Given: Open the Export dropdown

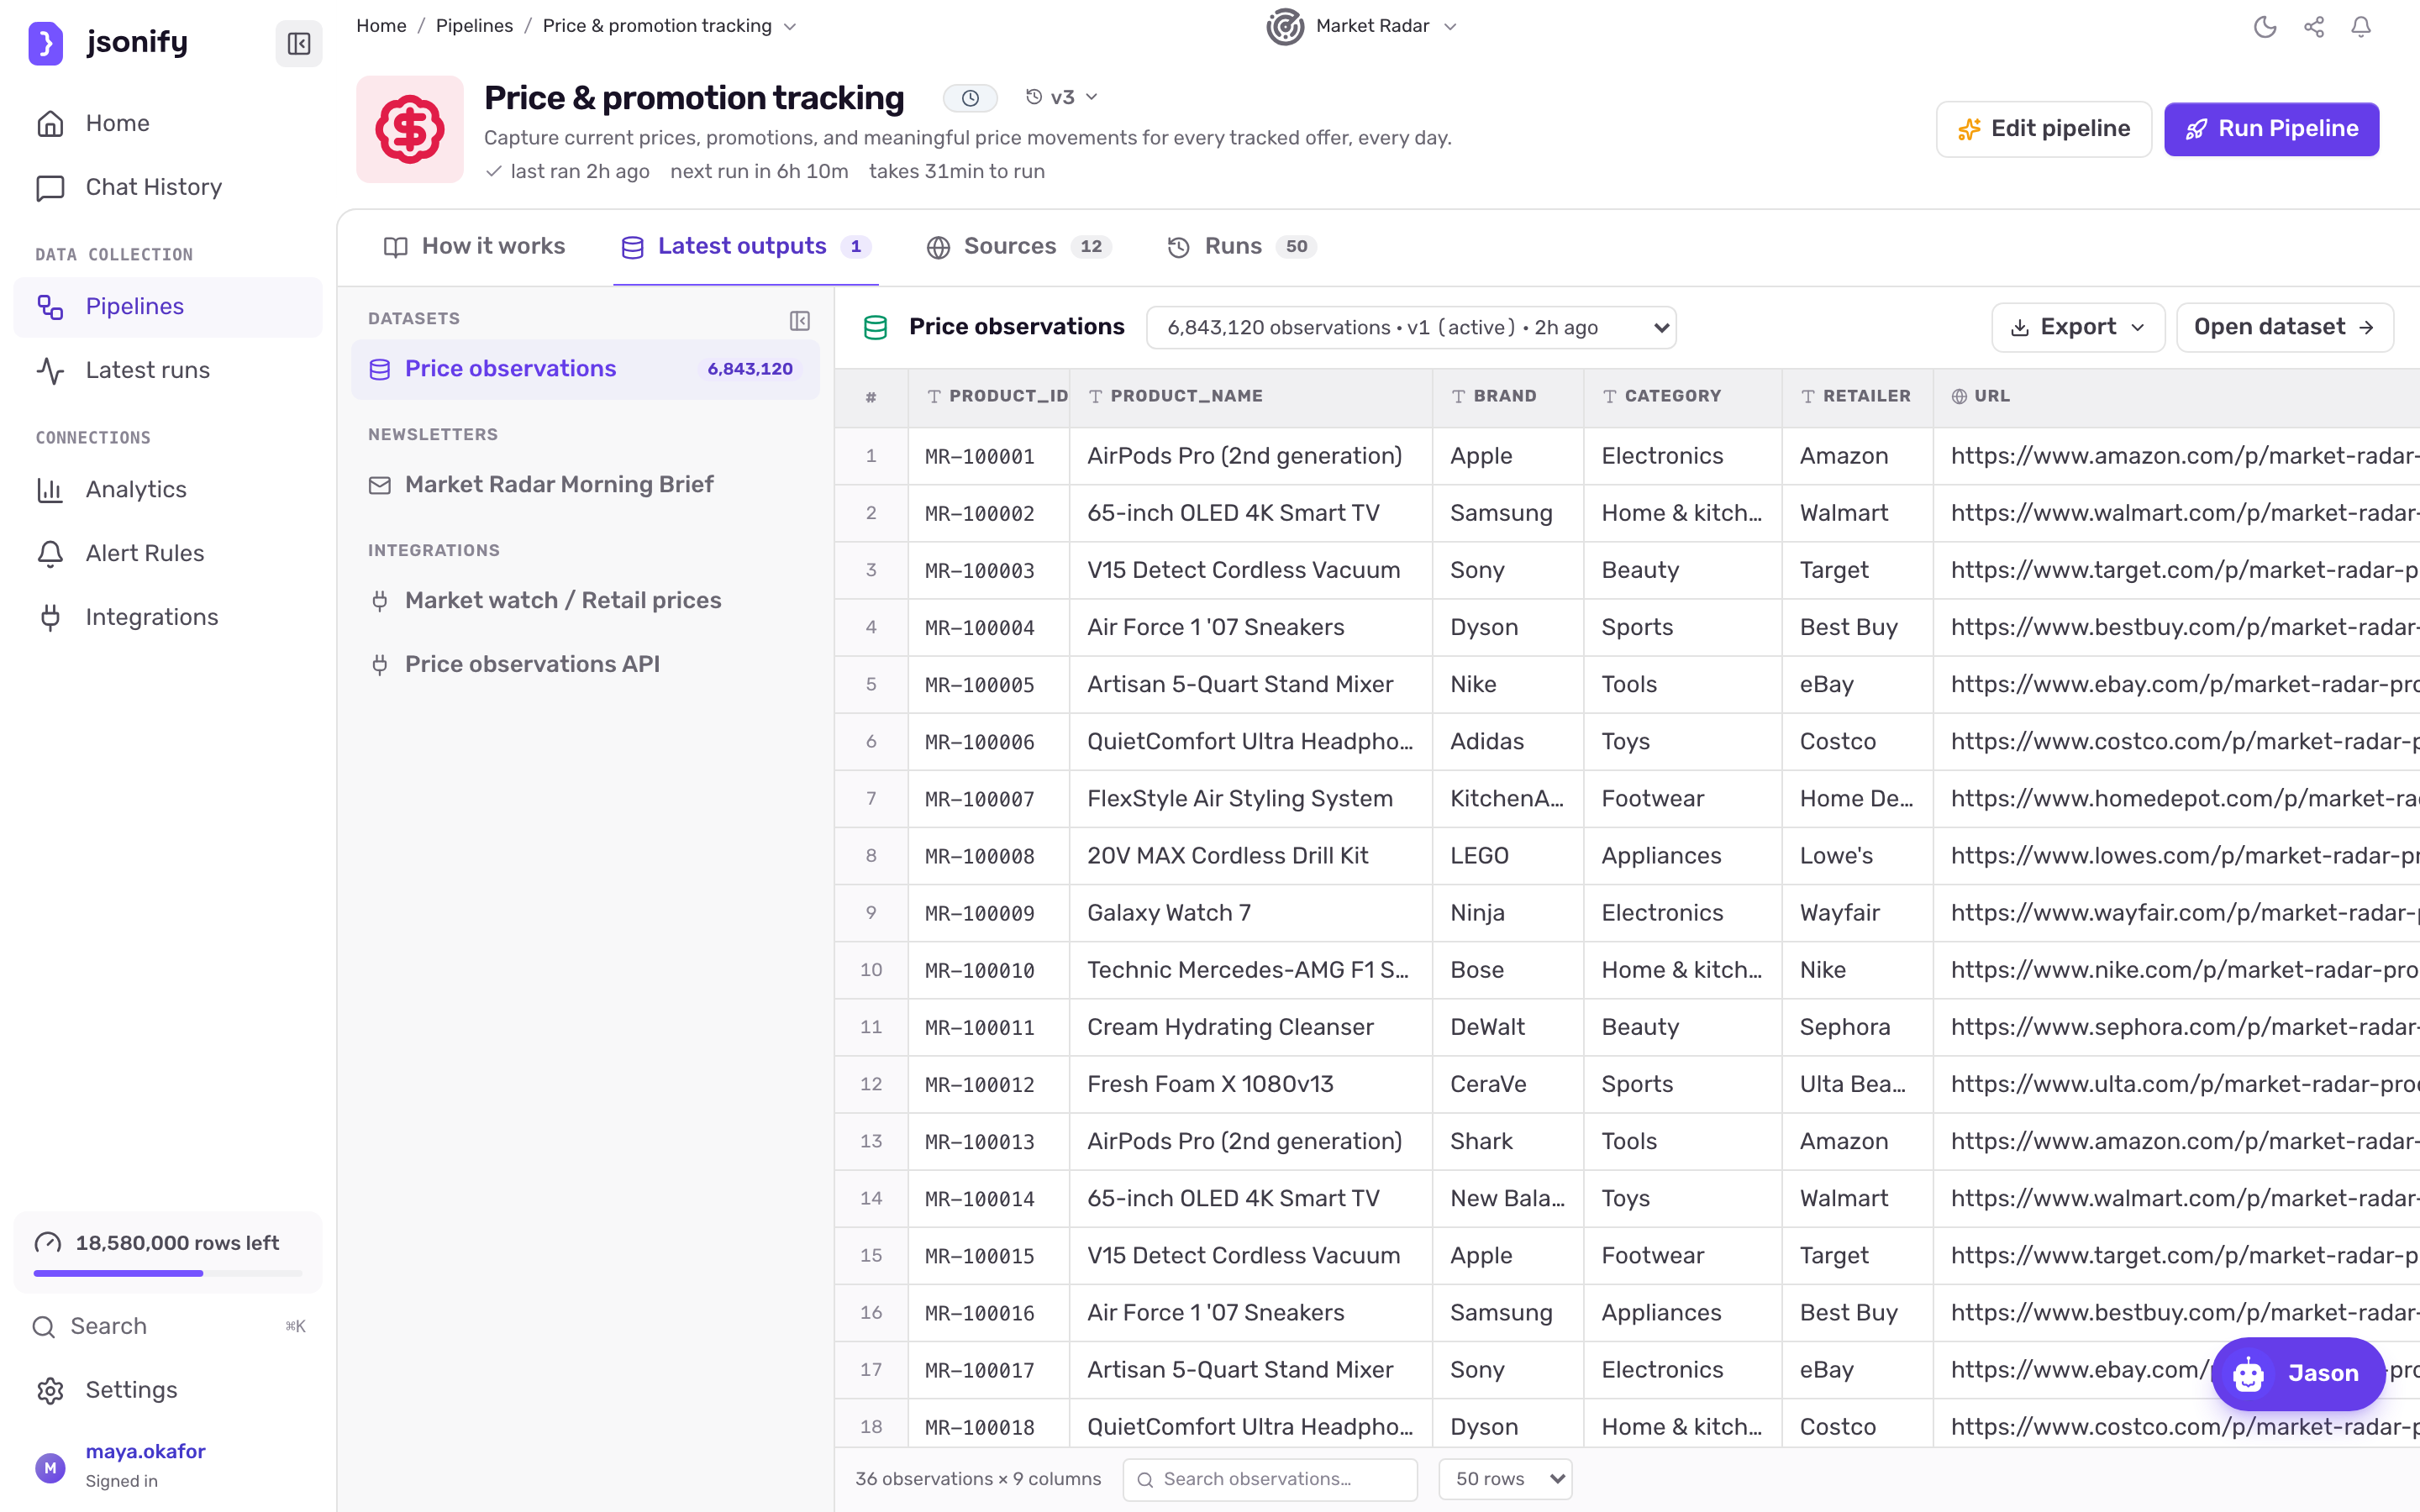Looking at the screenshot, I should pyautogui.click(x=2078, y=327).
